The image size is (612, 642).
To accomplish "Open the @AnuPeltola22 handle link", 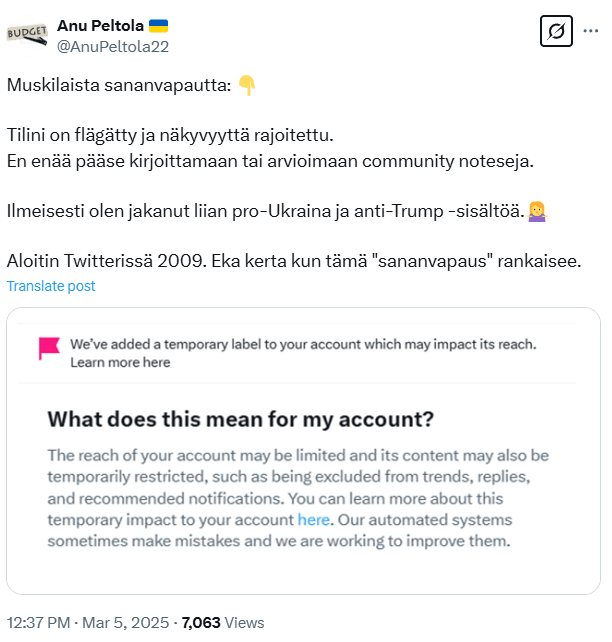I will point(112,44).
